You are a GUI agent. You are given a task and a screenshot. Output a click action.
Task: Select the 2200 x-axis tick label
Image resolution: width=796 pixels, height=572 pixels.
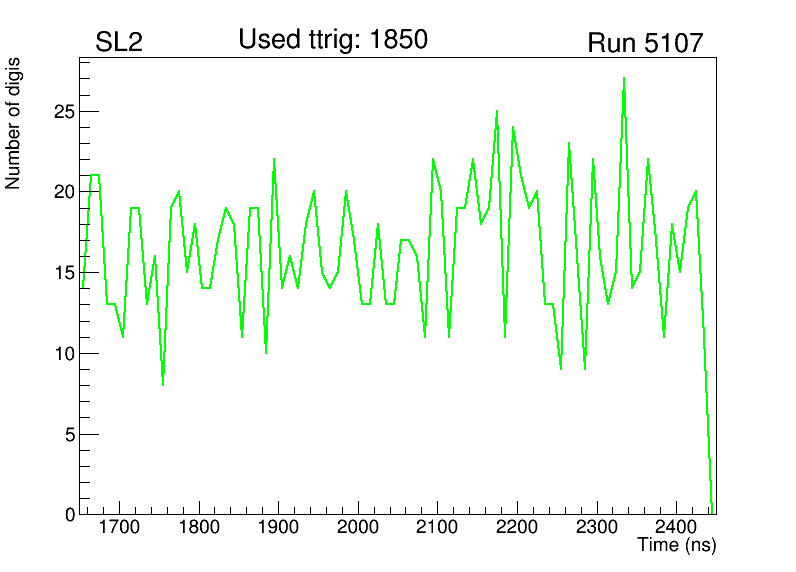516,527
